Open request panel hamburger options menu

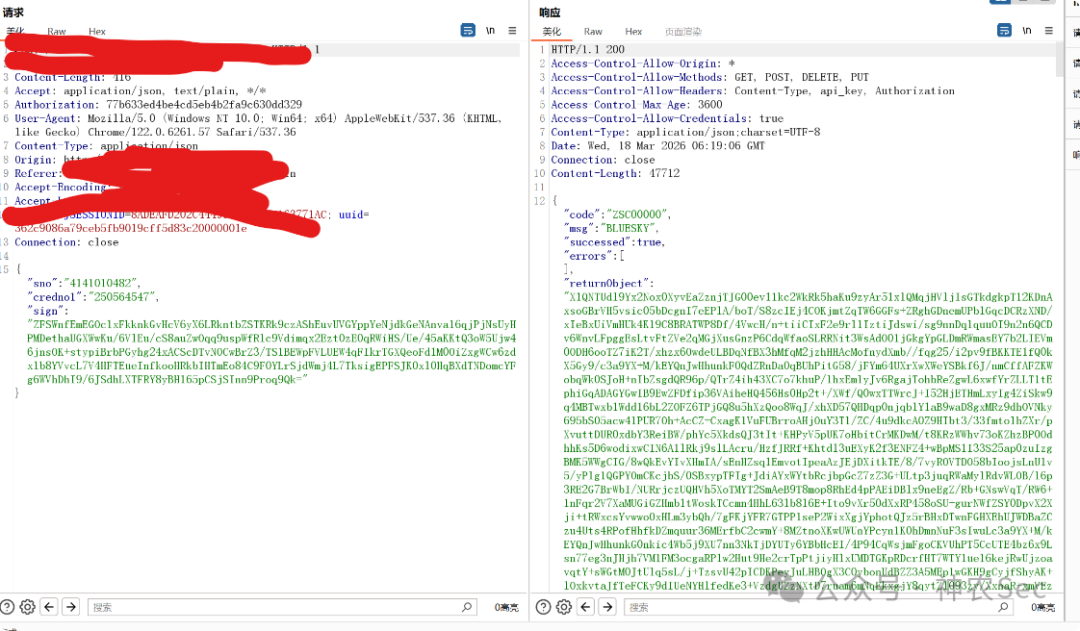(x=512, y=30)
